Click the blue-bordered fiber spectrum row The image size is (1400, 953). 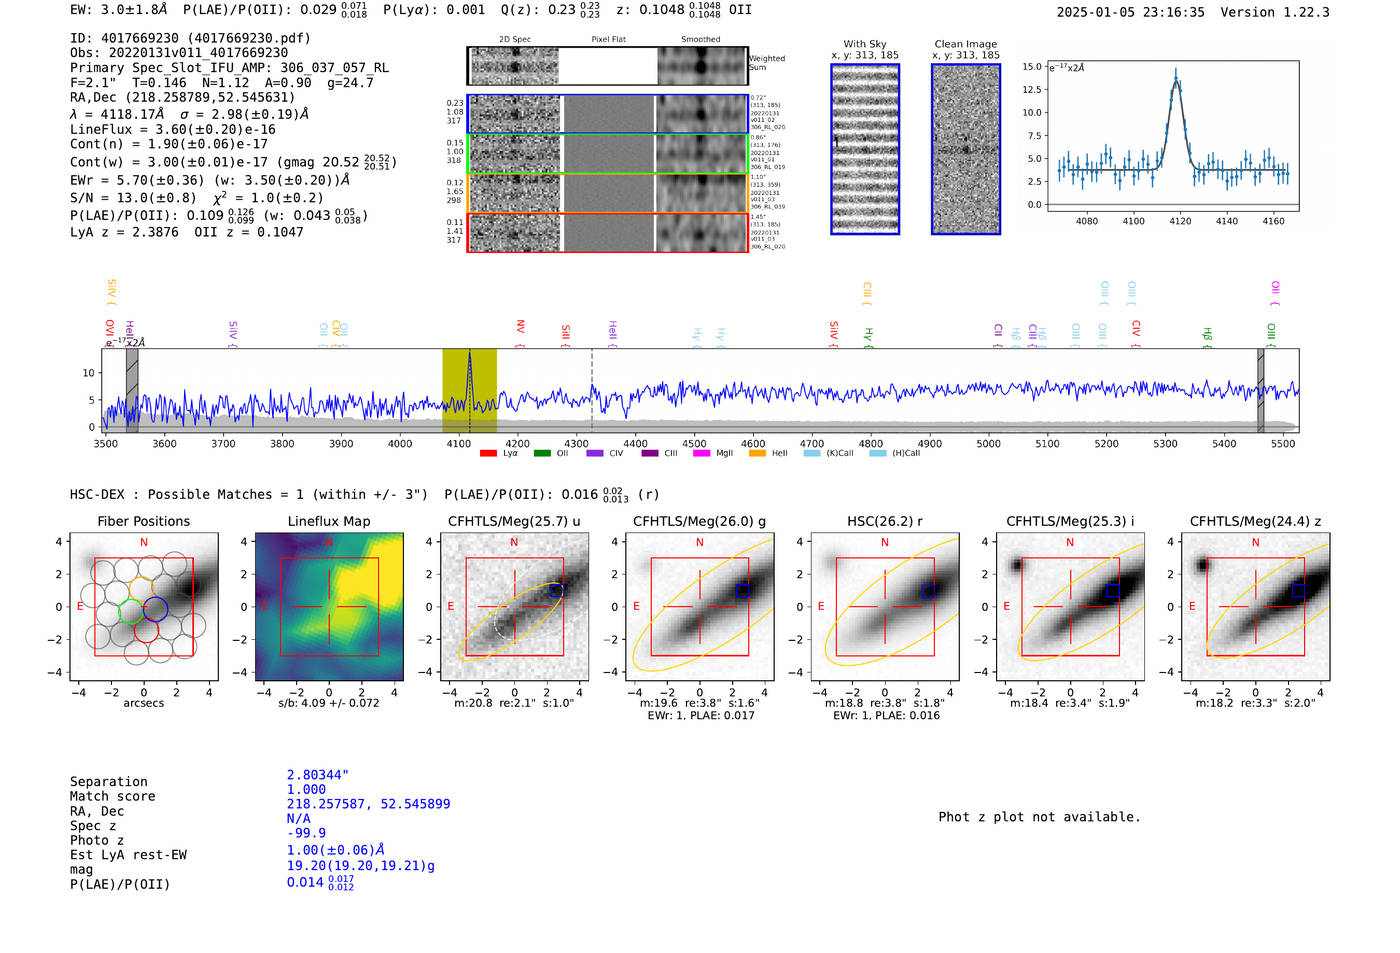[608, 114]
